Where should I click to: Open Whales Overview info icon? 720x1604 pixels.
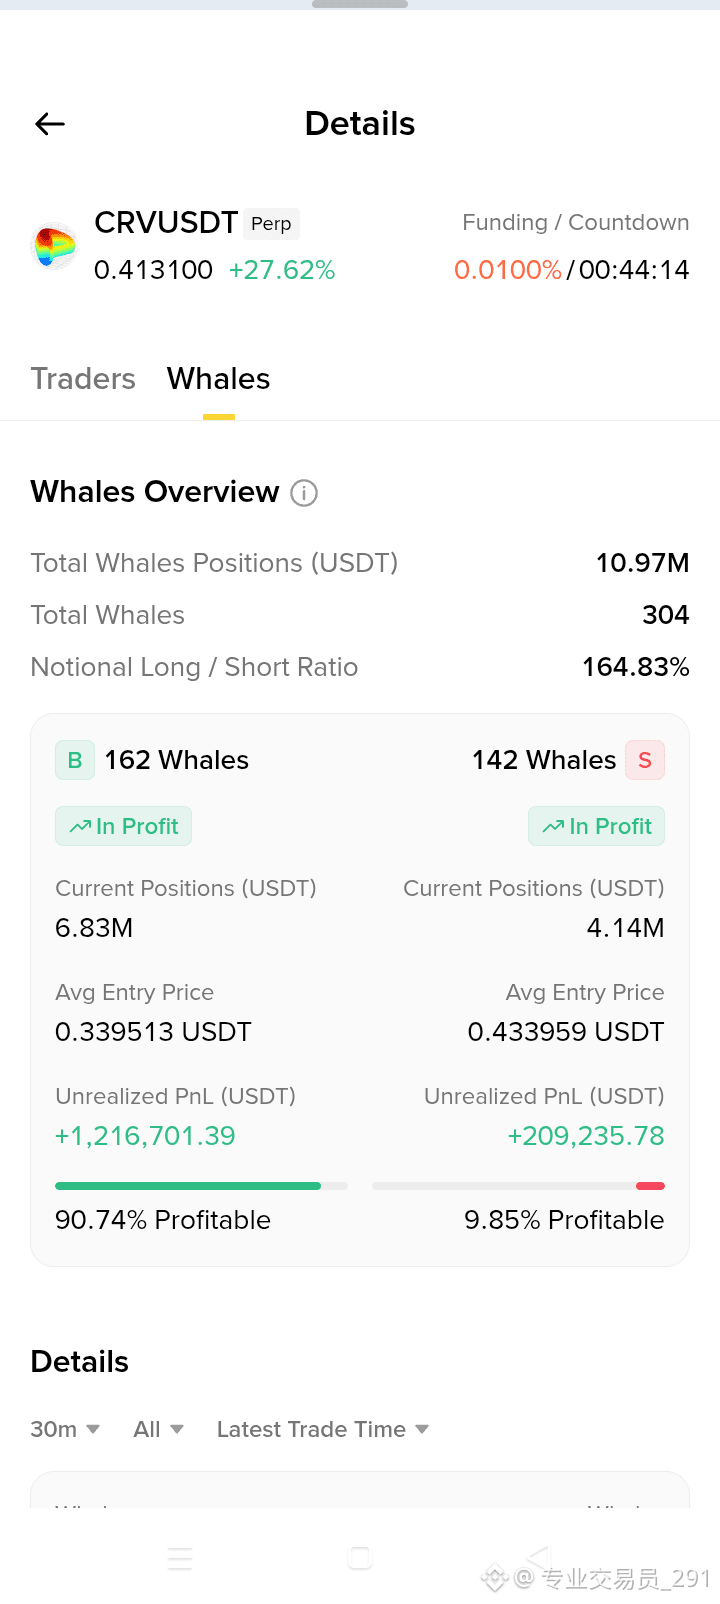(304, 493)
